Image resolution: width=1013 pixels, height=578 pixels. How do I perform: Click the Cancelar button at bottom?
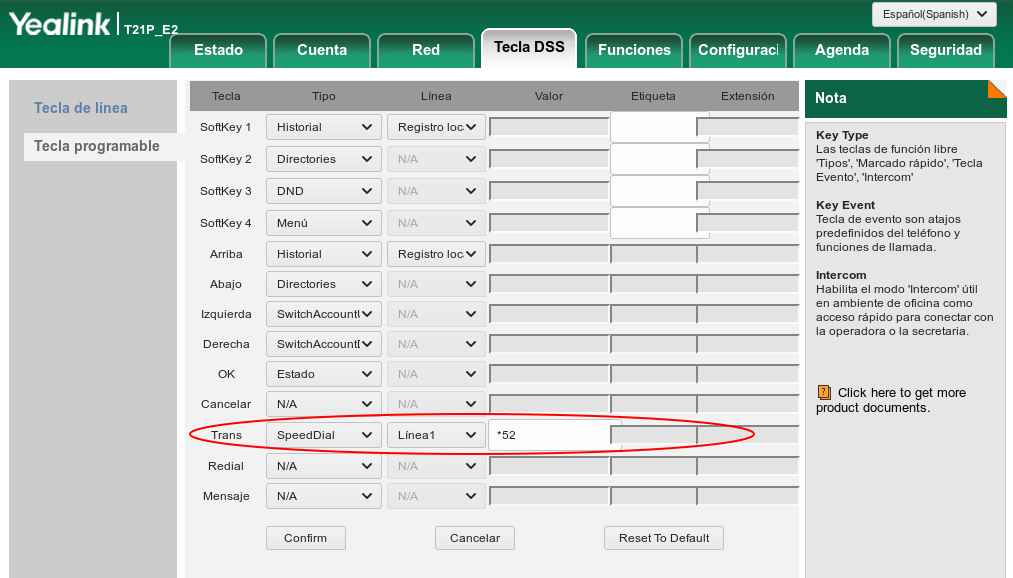[474, 538]
